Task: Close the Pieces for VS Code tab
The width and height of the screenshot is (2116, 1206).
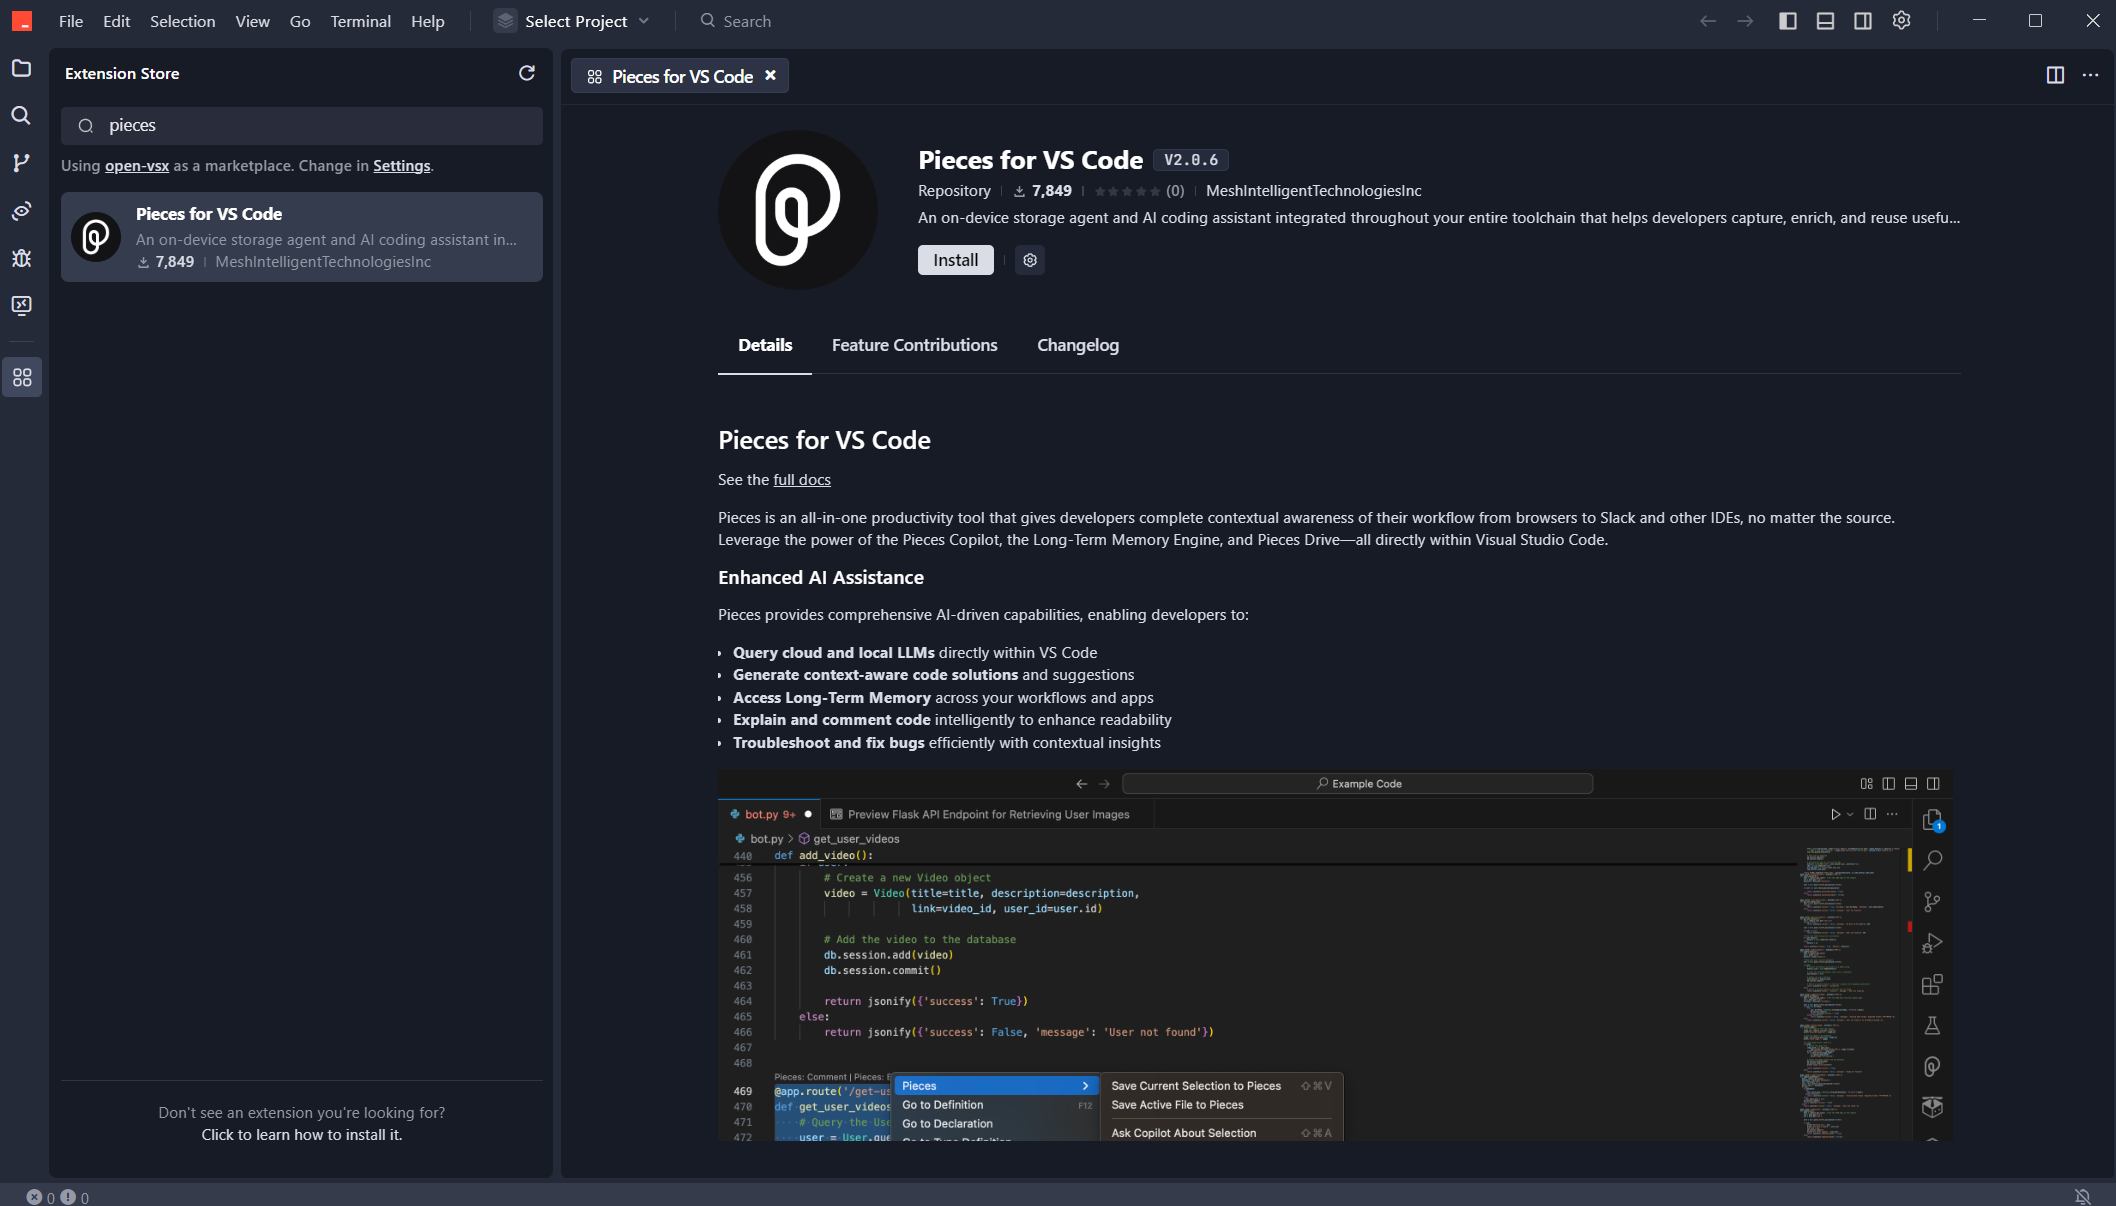Action: 770,76
